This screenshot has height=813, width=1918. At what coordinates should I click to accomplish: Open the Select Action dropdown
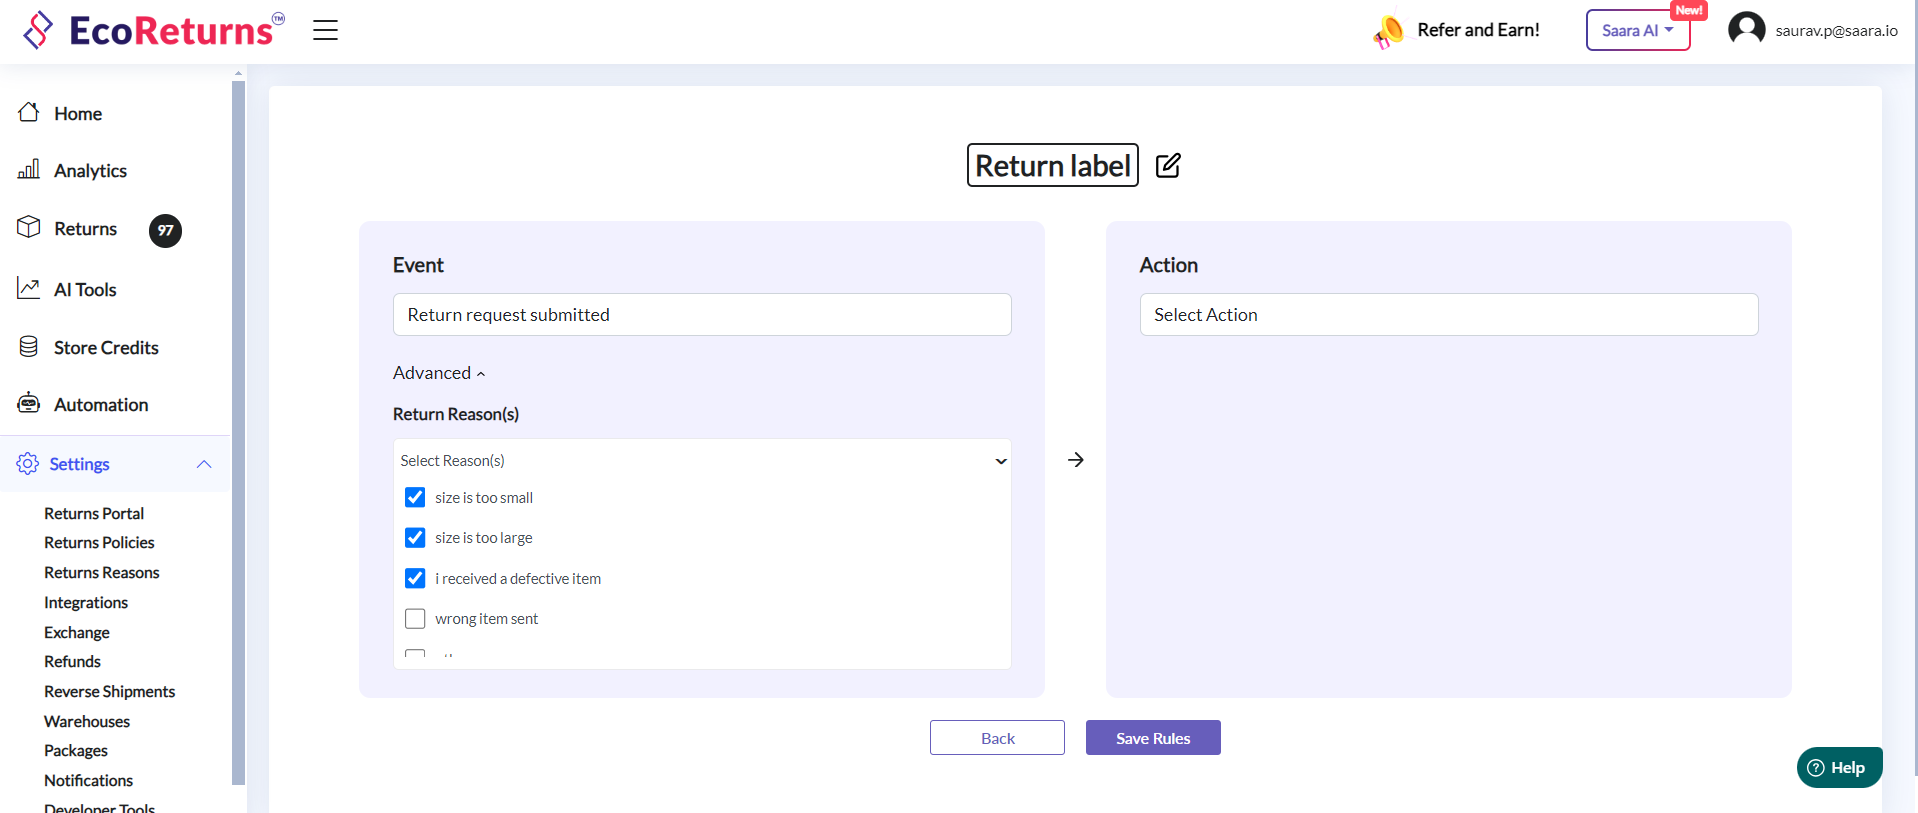point(1448,315)
